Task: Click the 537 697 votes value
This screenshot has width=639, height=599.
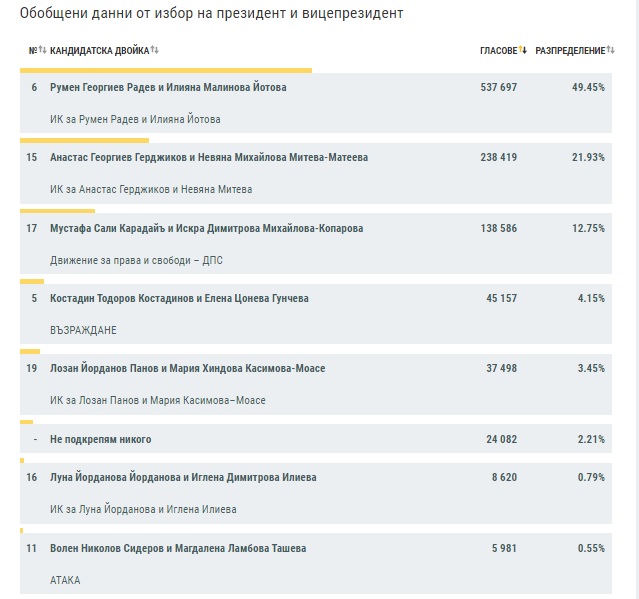Action: [x=498, y=87]
